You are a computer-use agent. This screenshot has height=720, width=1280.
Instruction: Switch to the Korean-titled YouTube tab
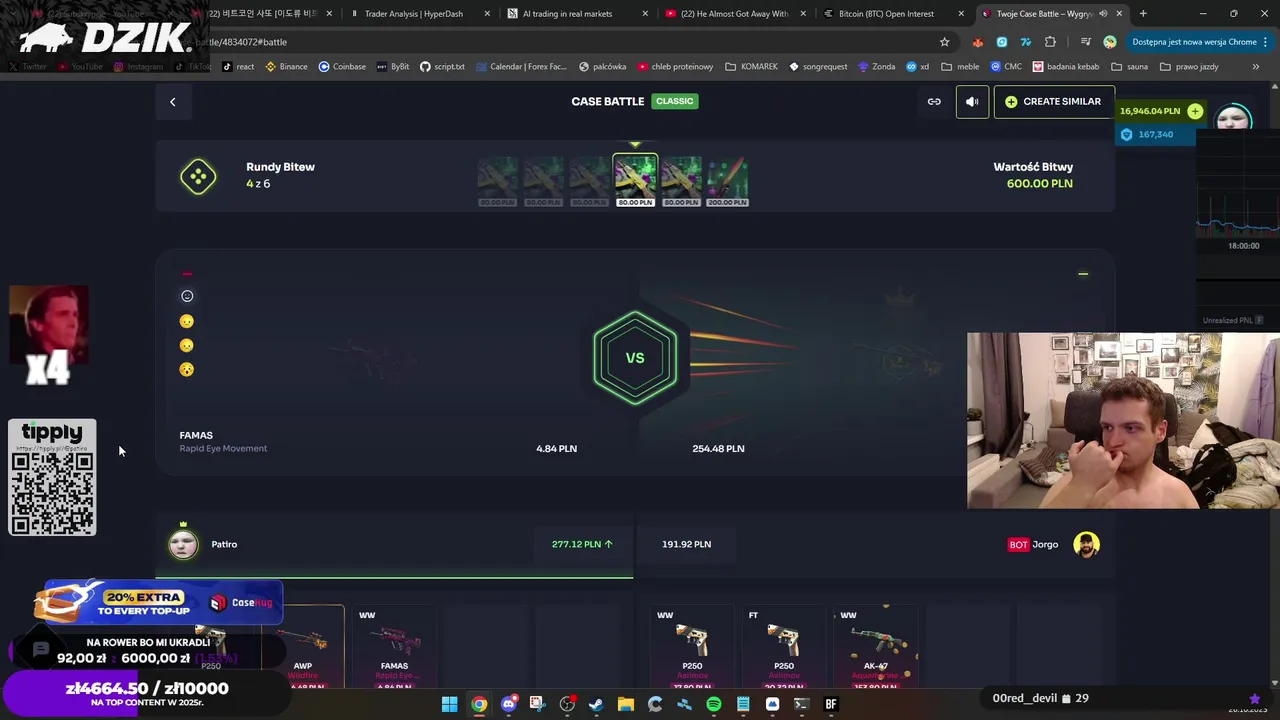coord(262,14)
